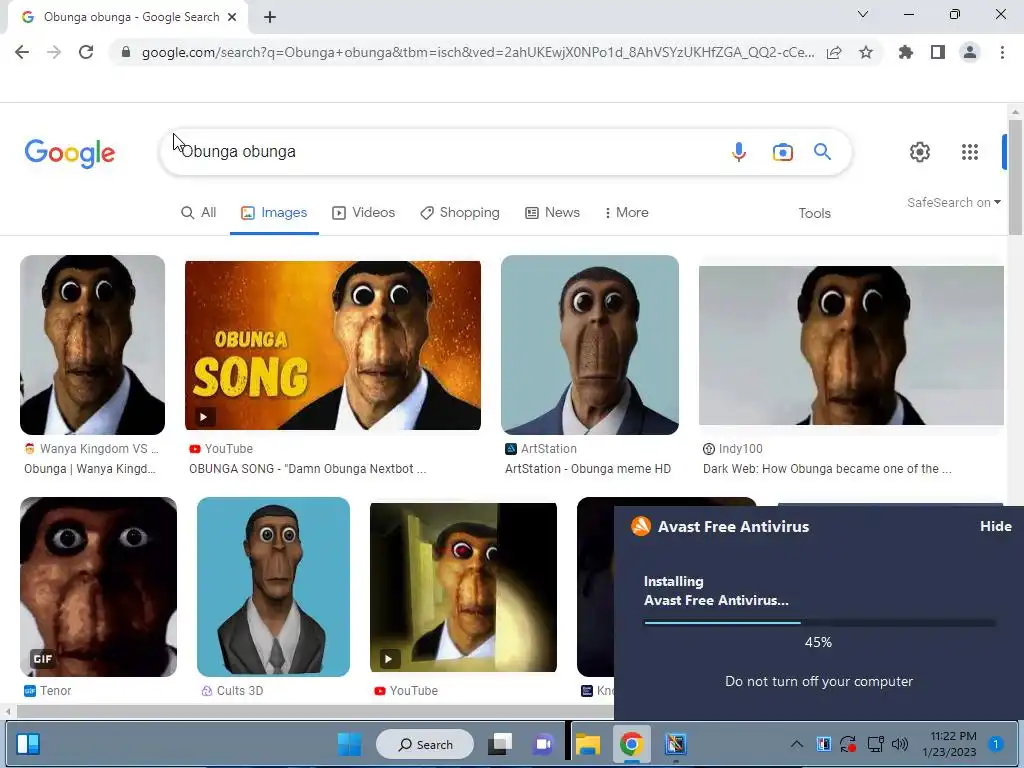Open the Indy100 Dark Web thumbnail
1024x768 pixels.
click(851, 345)
